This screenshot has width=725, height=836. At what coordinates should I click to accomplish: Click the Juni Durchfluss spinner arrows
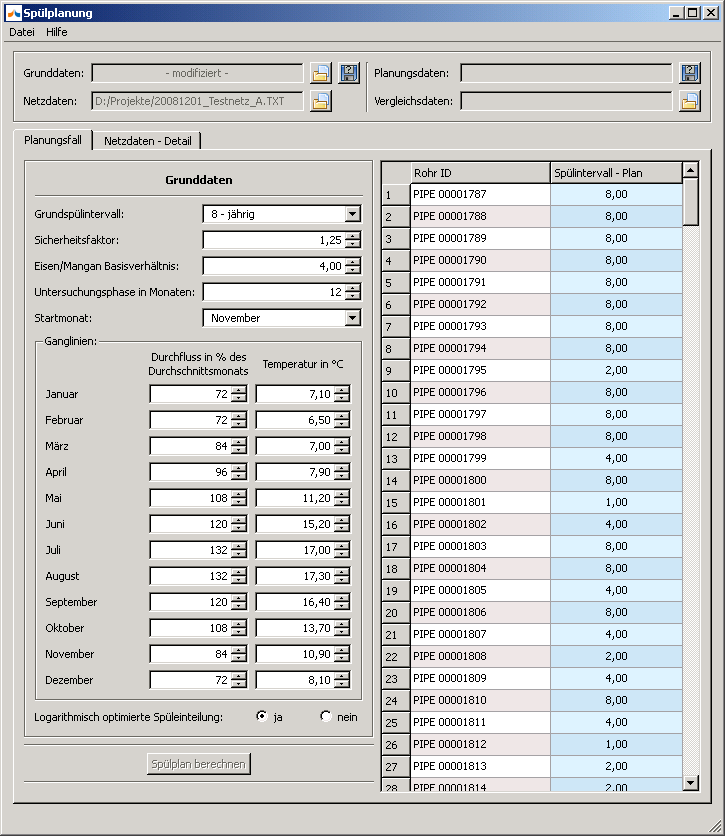(239, 524)
